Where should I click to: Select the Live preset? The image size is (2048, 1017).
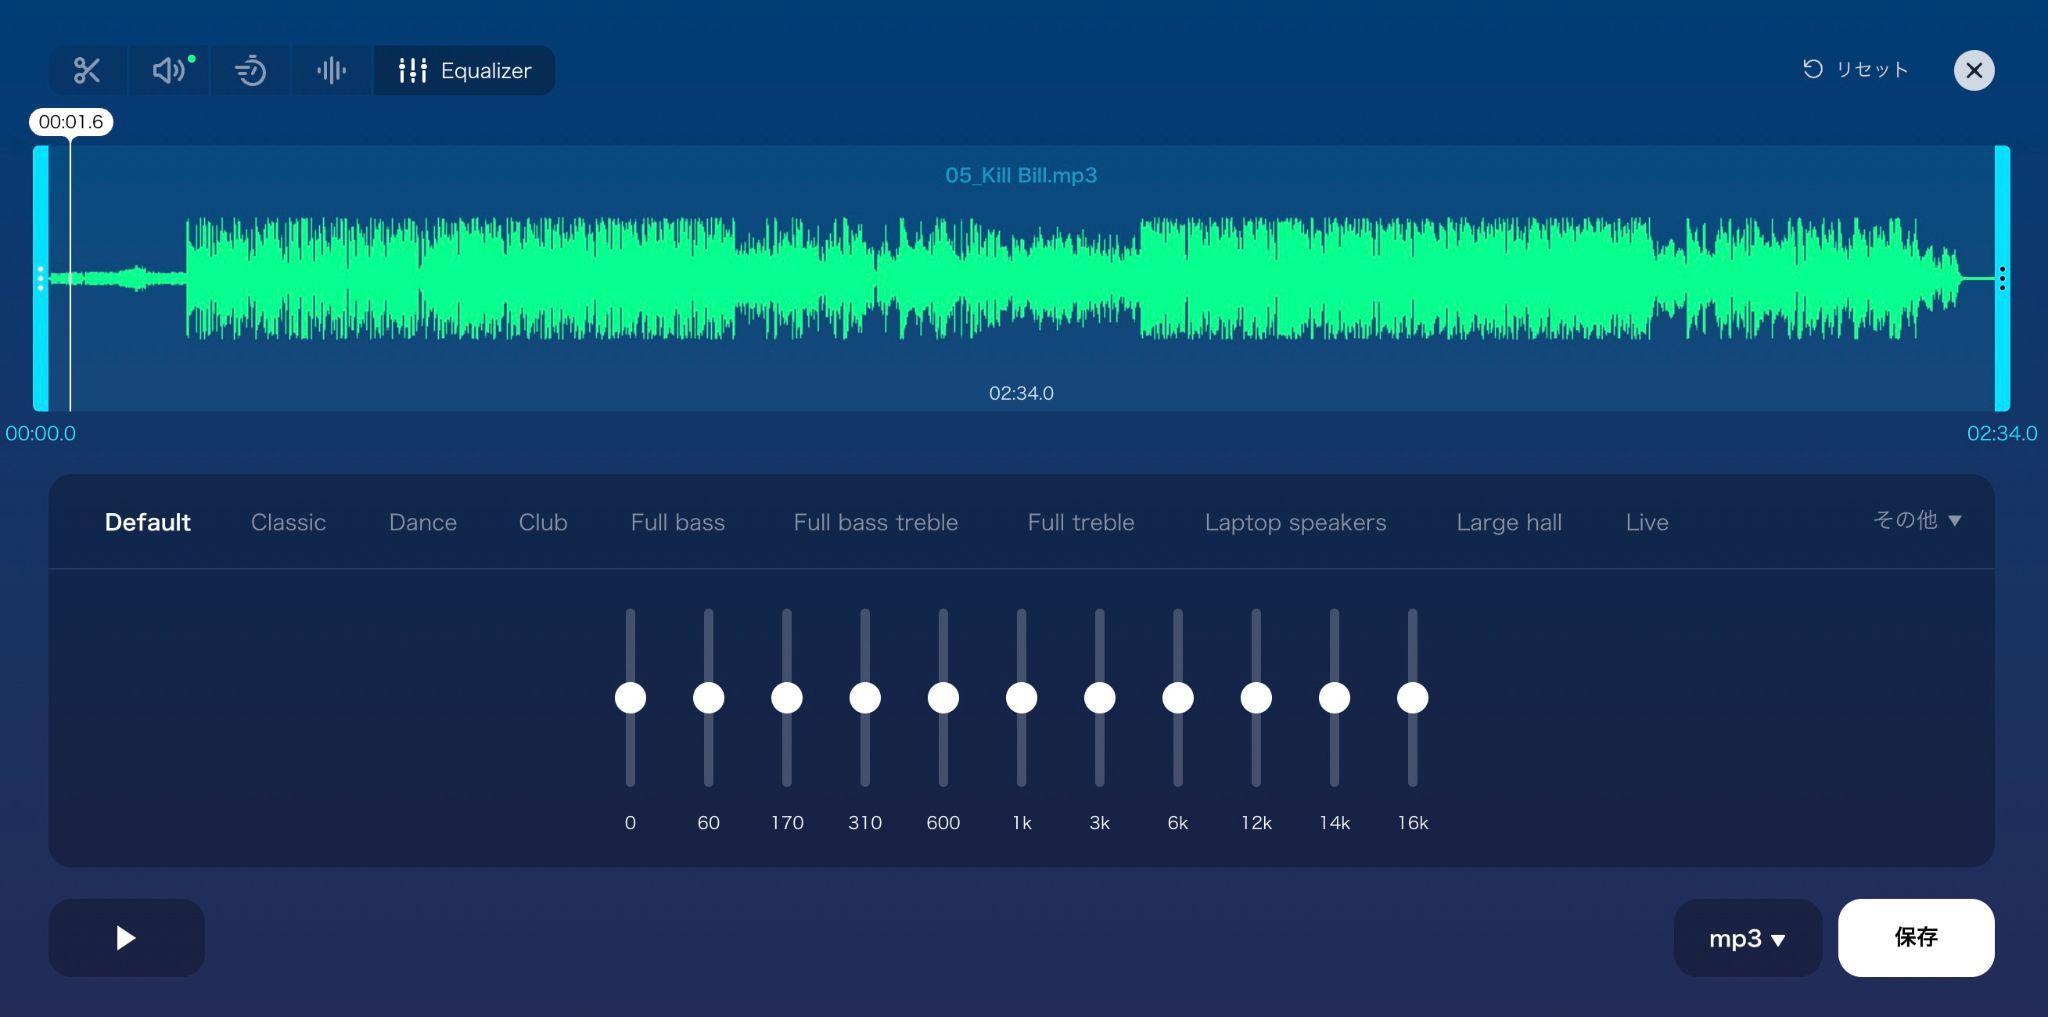pyautogui.click(x=1647, y=522)
